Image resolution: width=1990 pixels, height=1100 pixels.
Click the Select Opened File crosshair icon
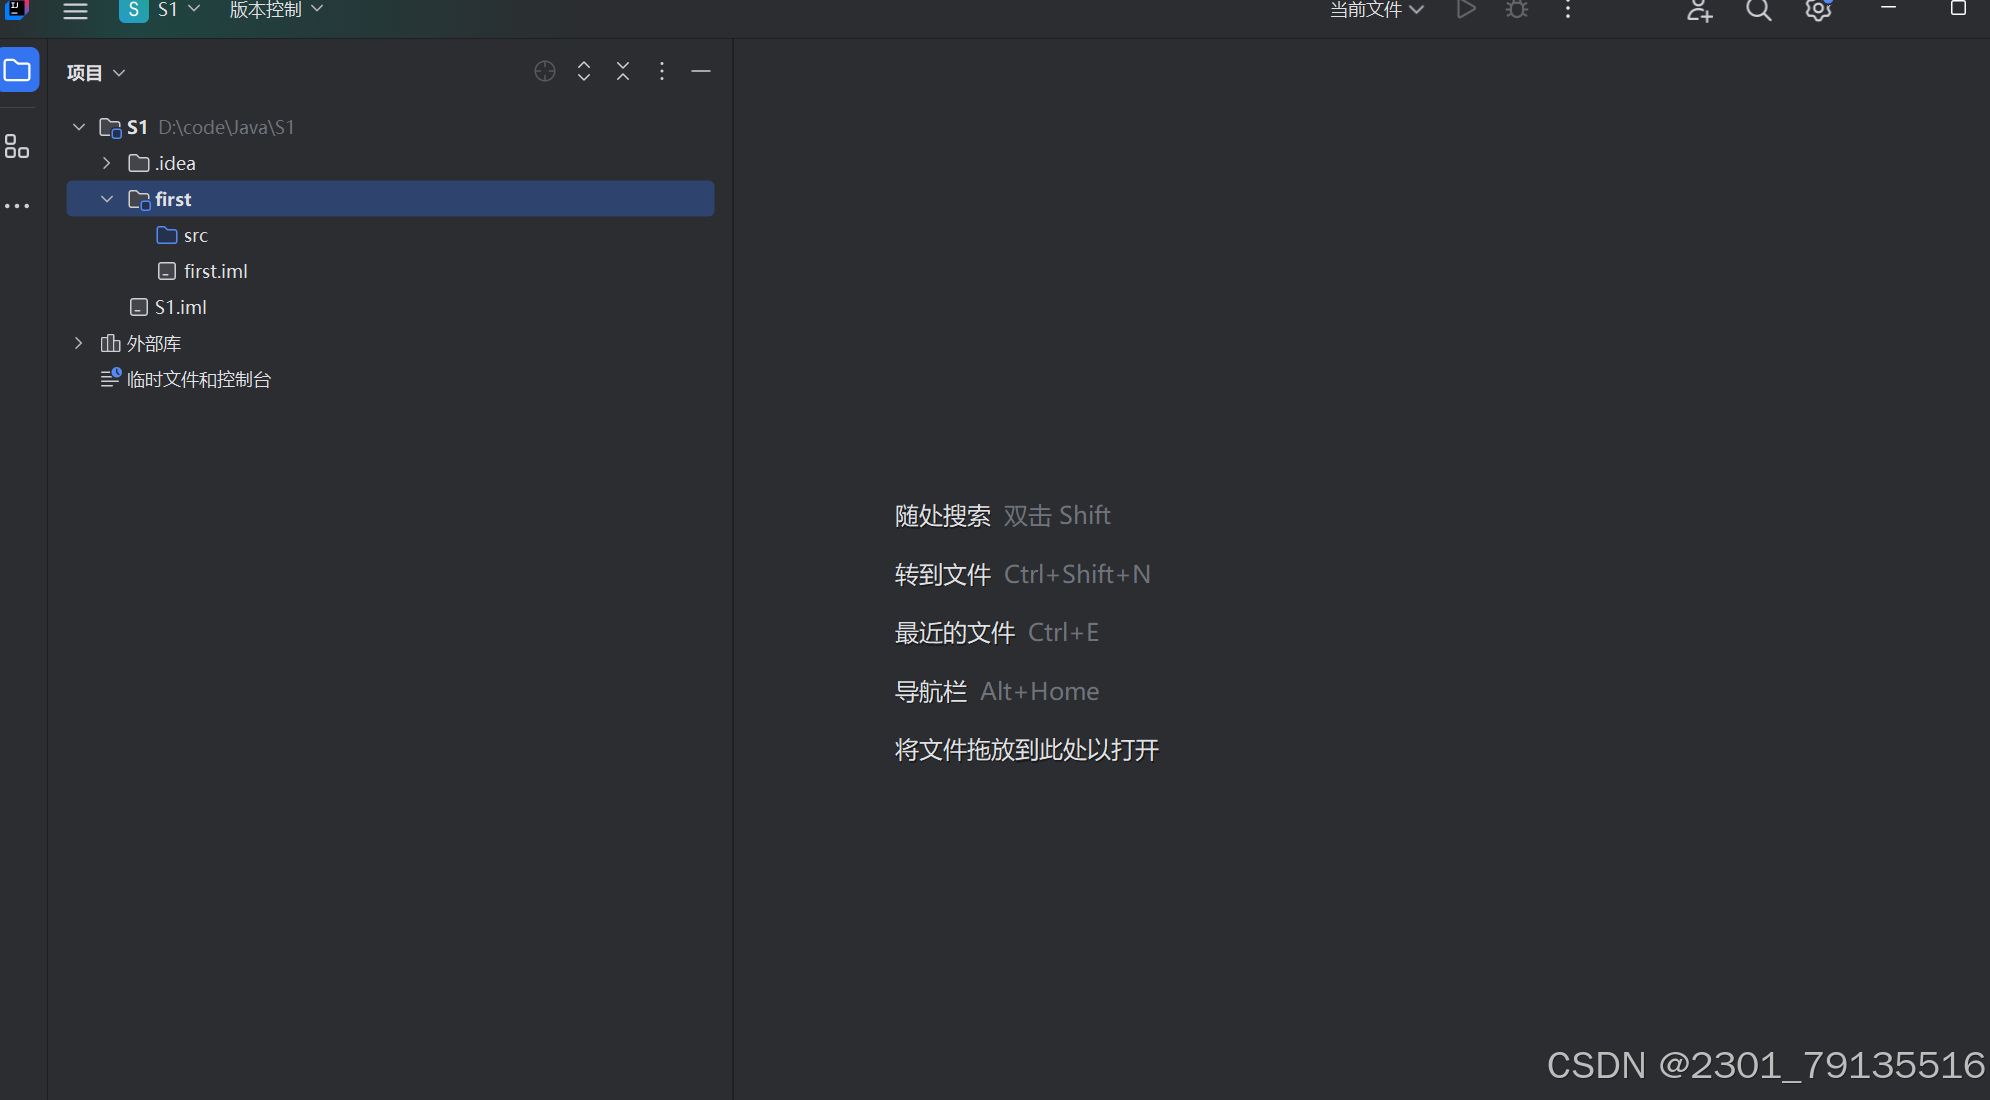tap(545, 71)
